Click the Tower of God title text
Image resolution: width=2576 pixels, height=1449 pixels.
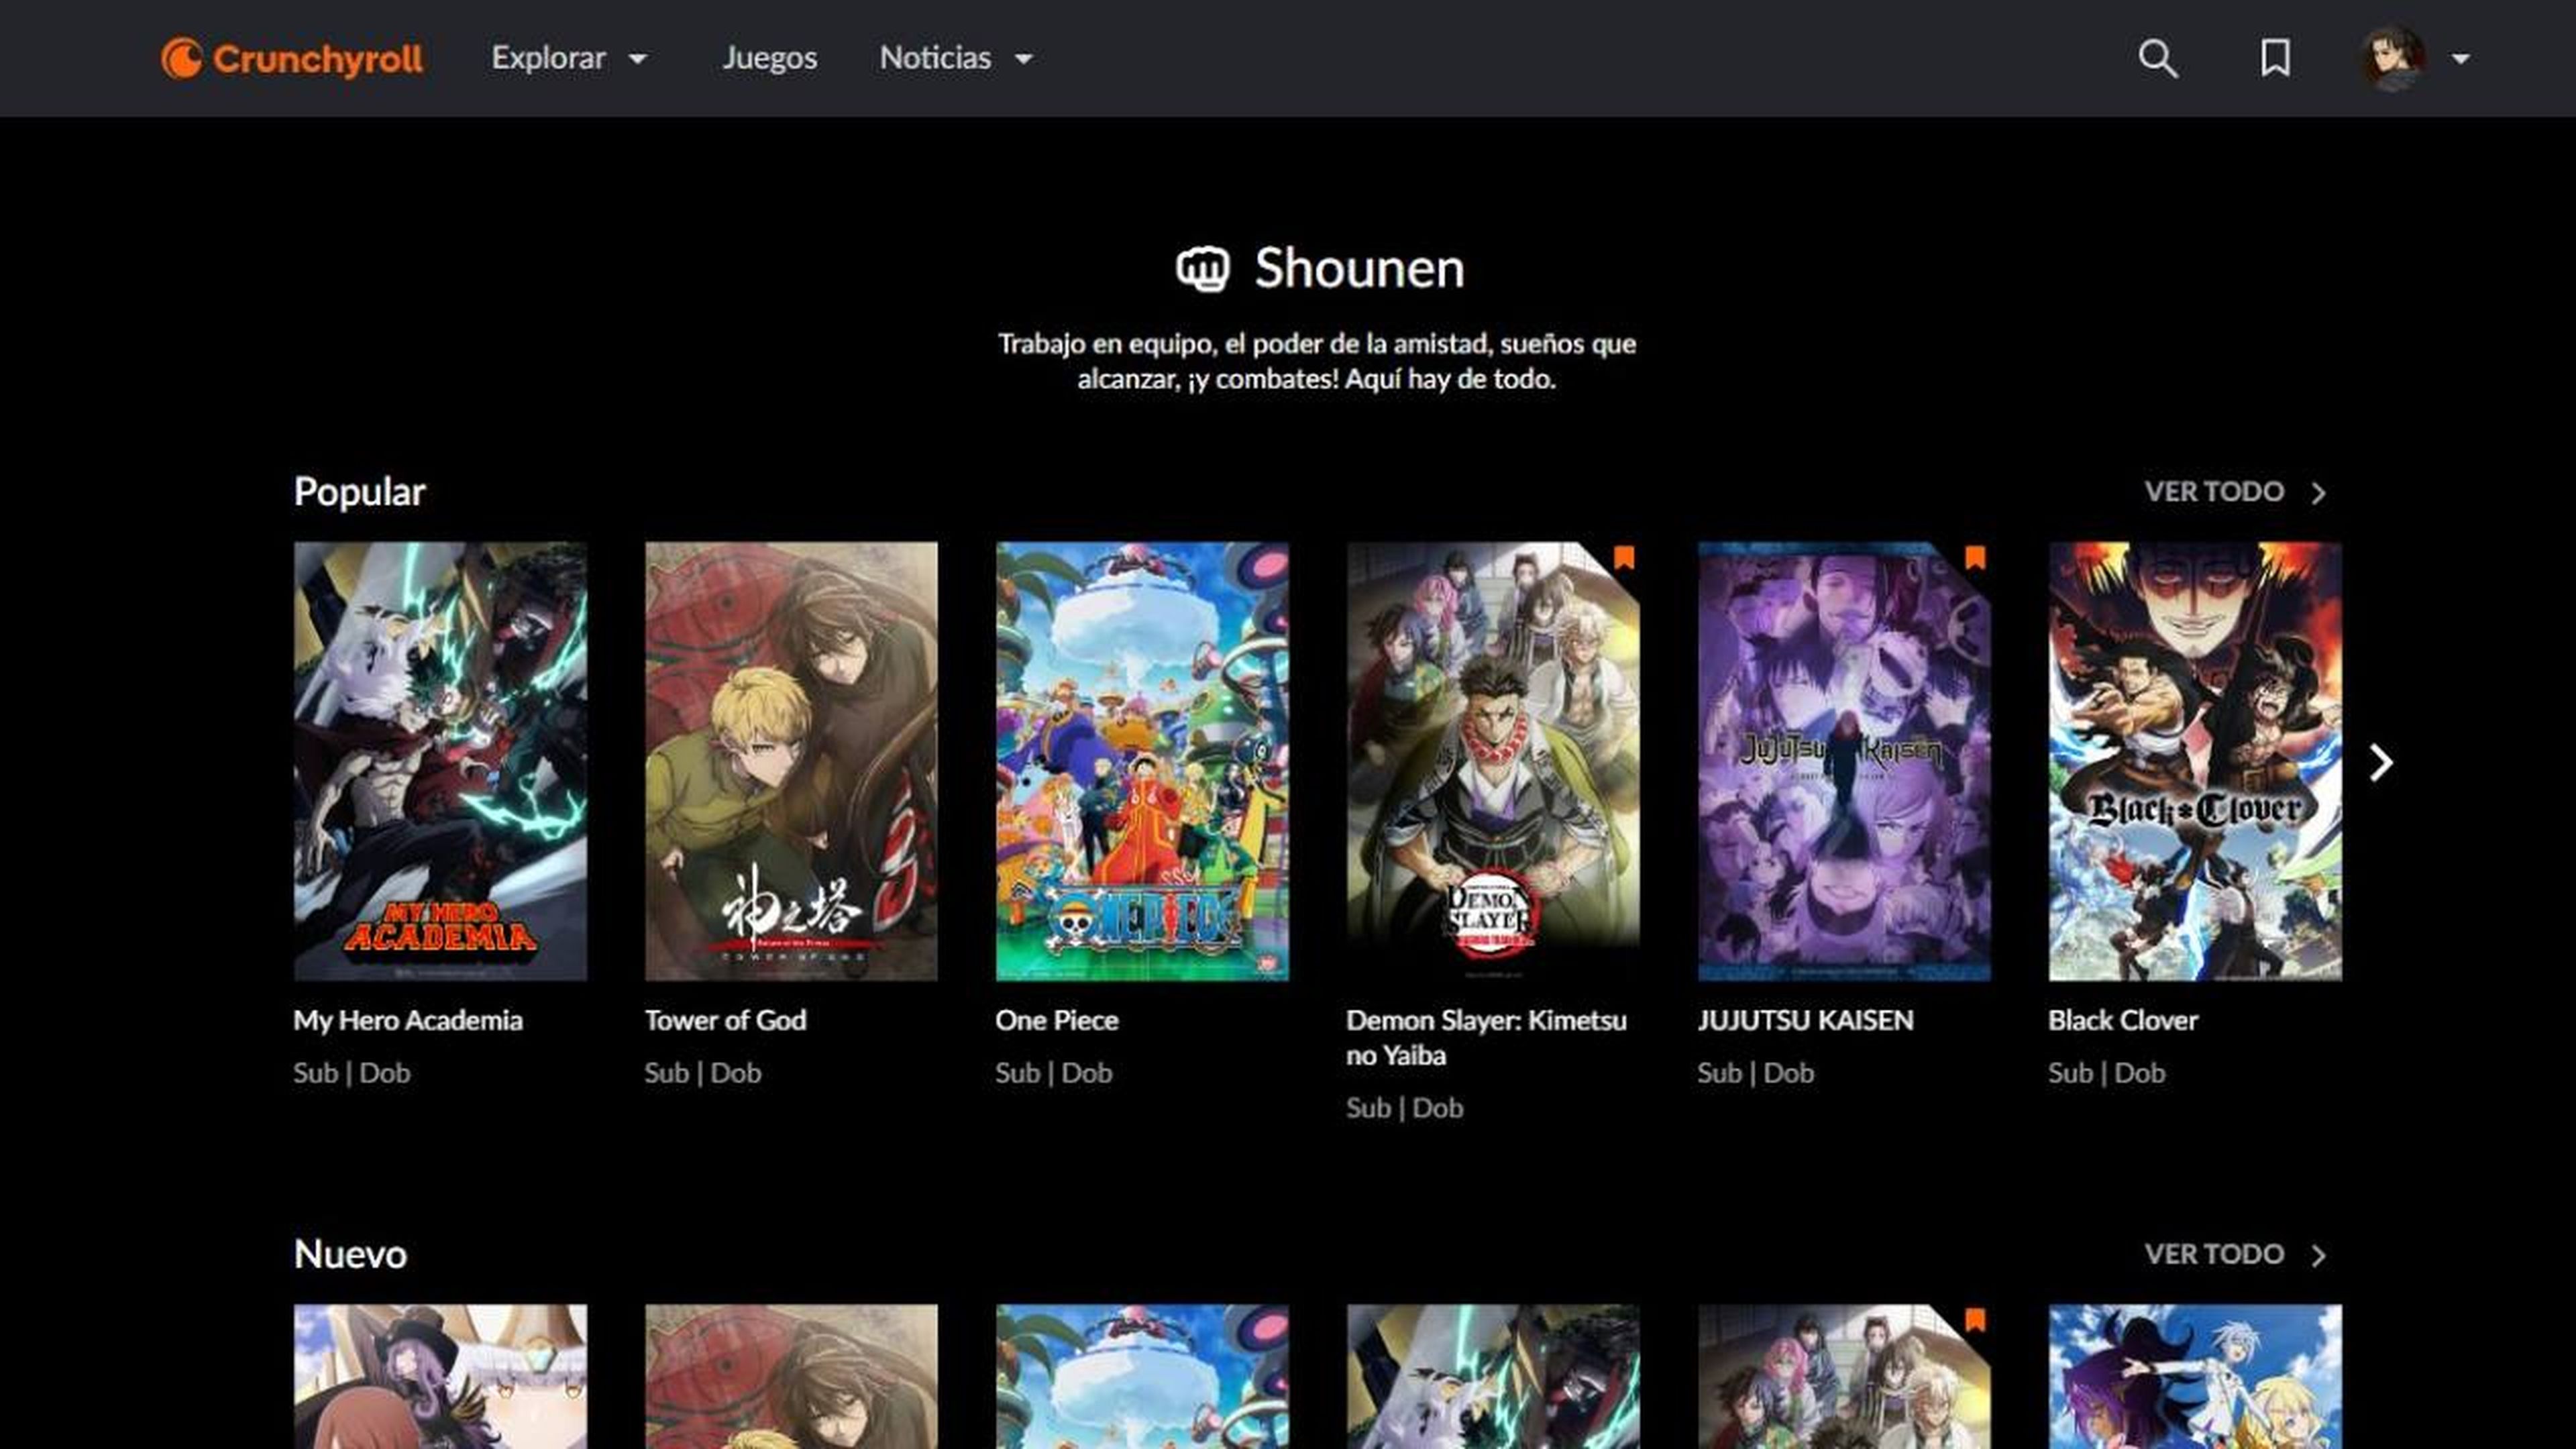point(725,1020)
